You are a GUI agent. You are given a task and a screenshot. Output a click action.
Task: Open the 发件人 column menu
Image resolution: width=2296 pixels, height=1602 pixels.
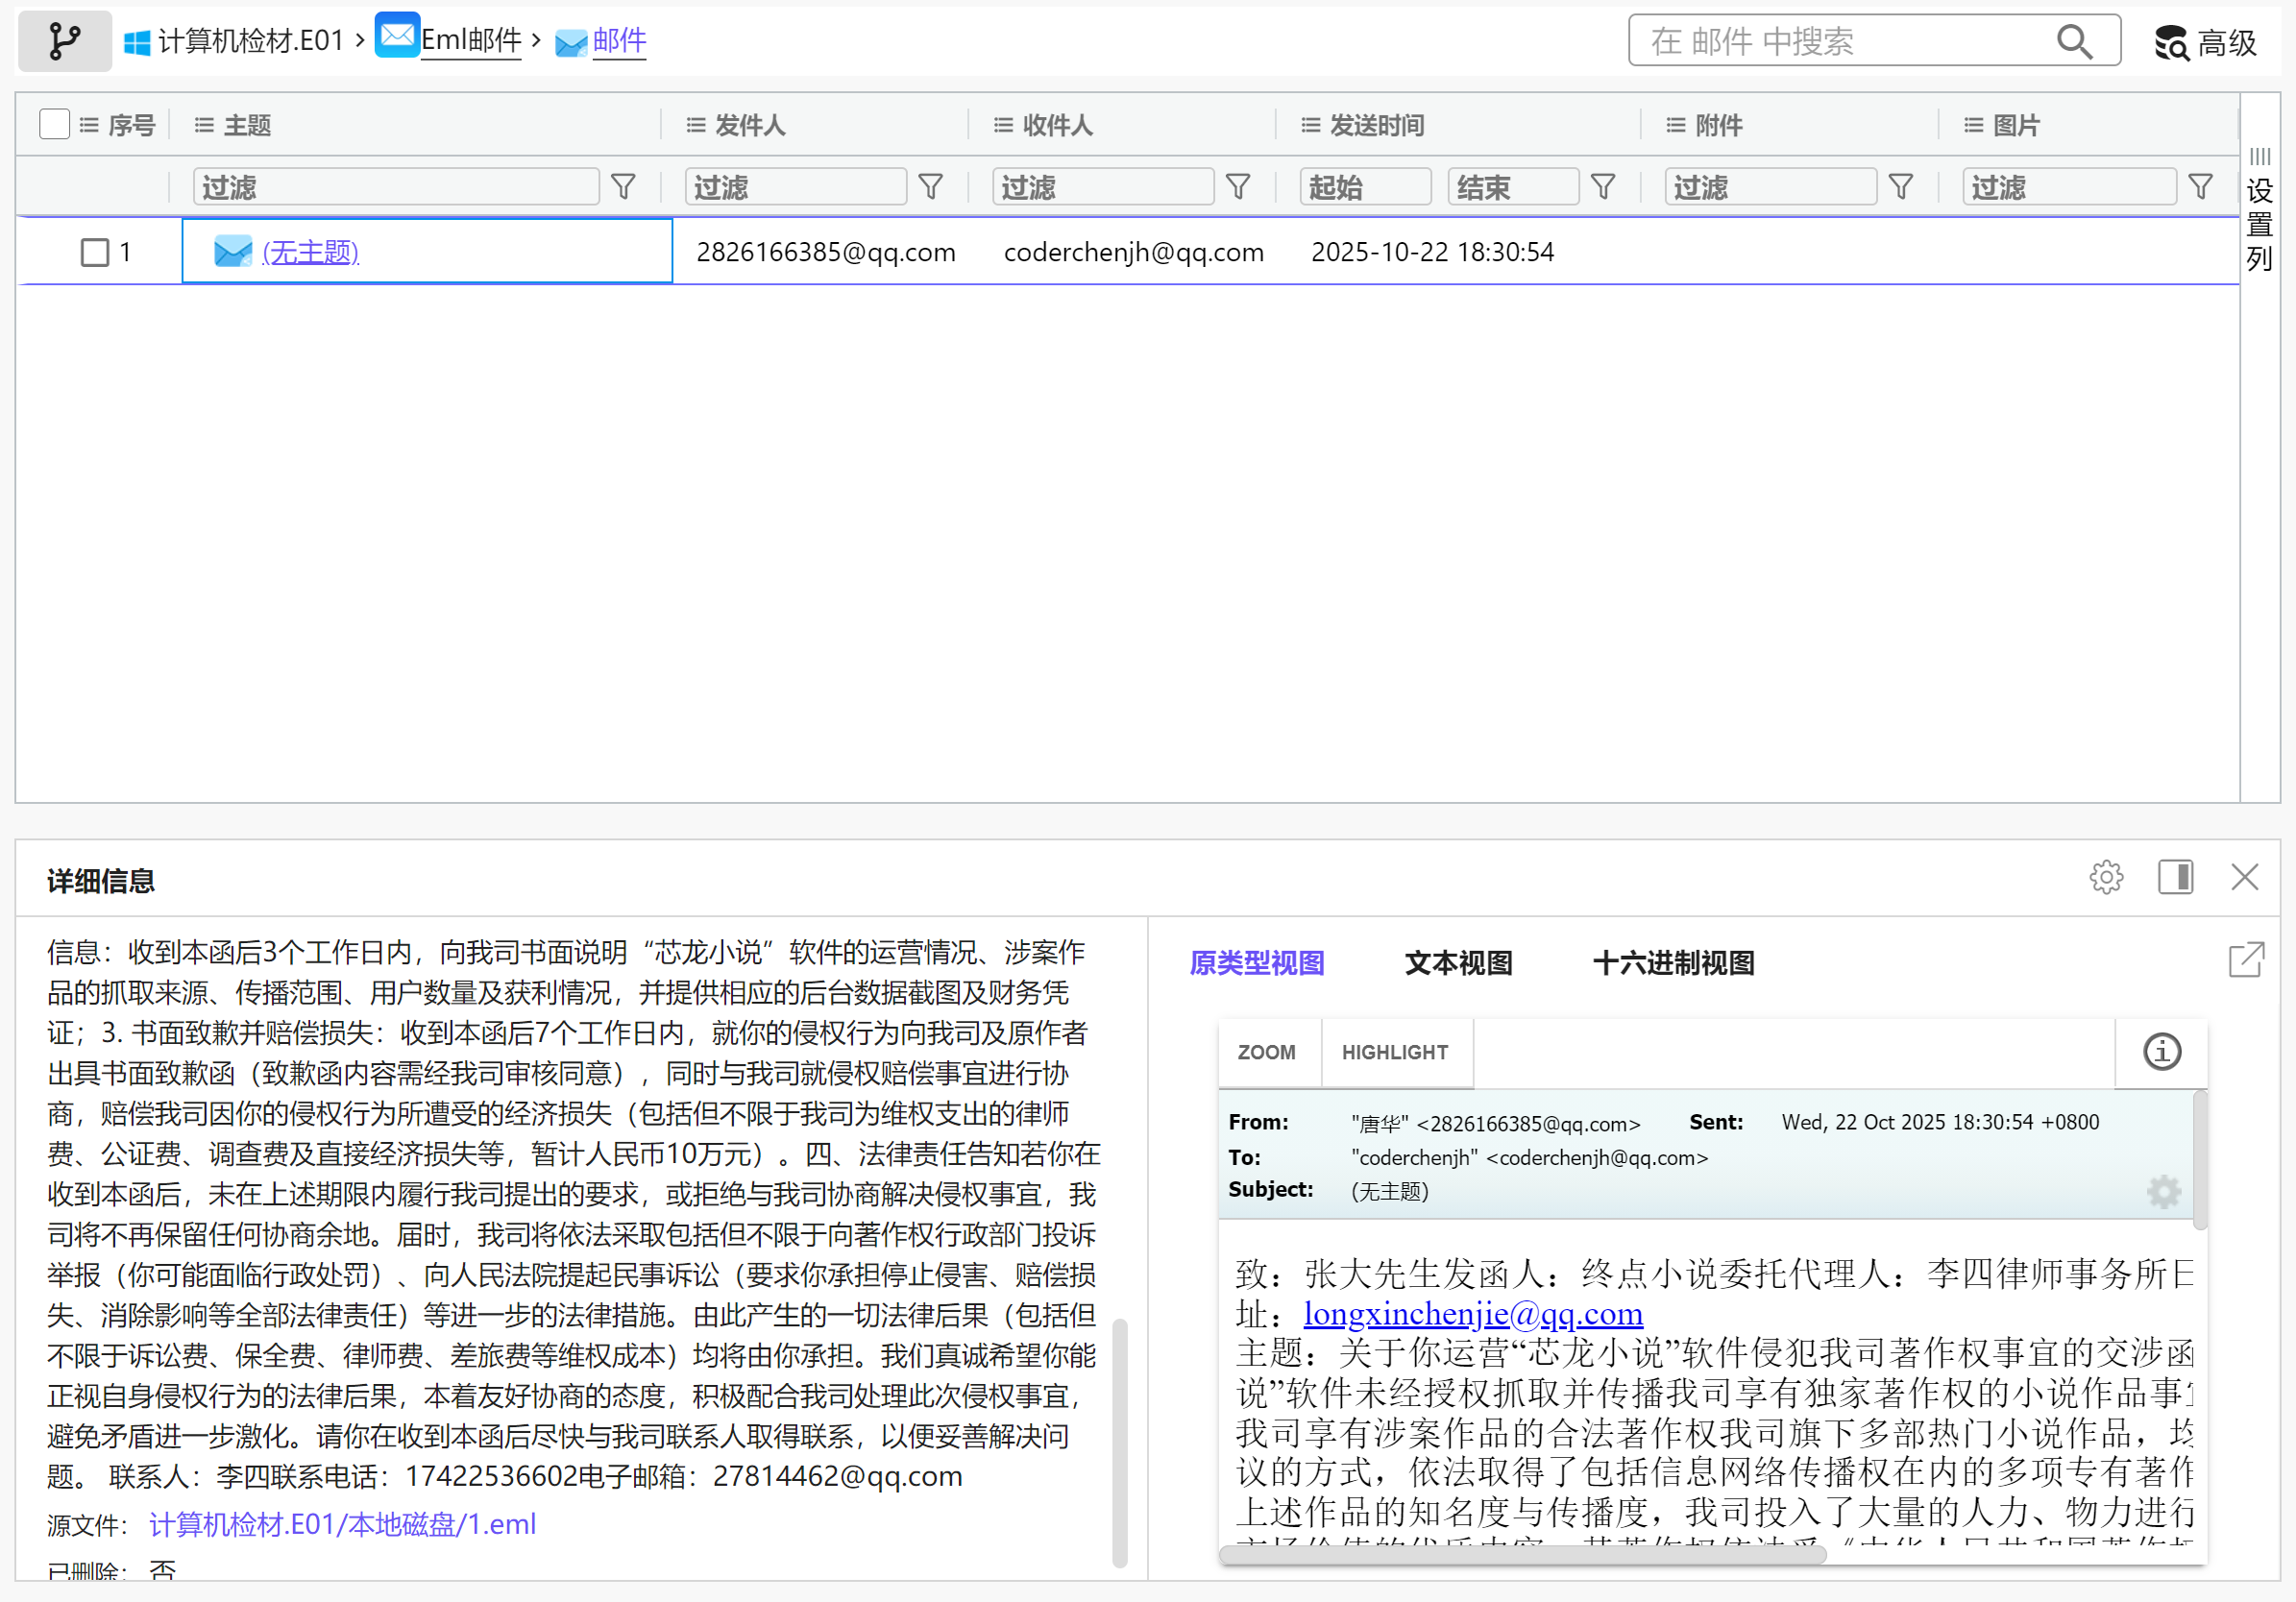point(696,125)
